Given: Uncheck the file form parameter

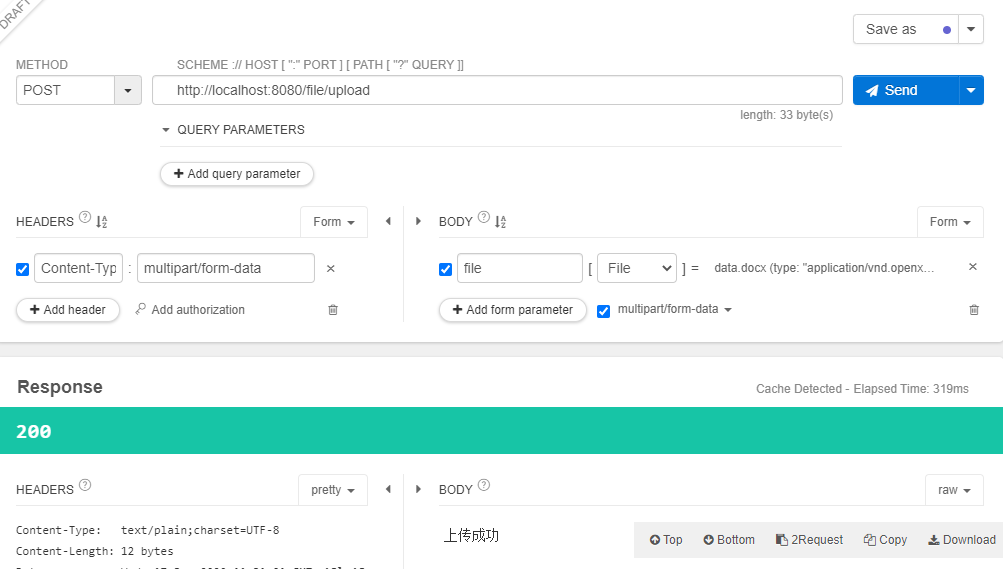Looking at the screenshot, I should point(446,269).
